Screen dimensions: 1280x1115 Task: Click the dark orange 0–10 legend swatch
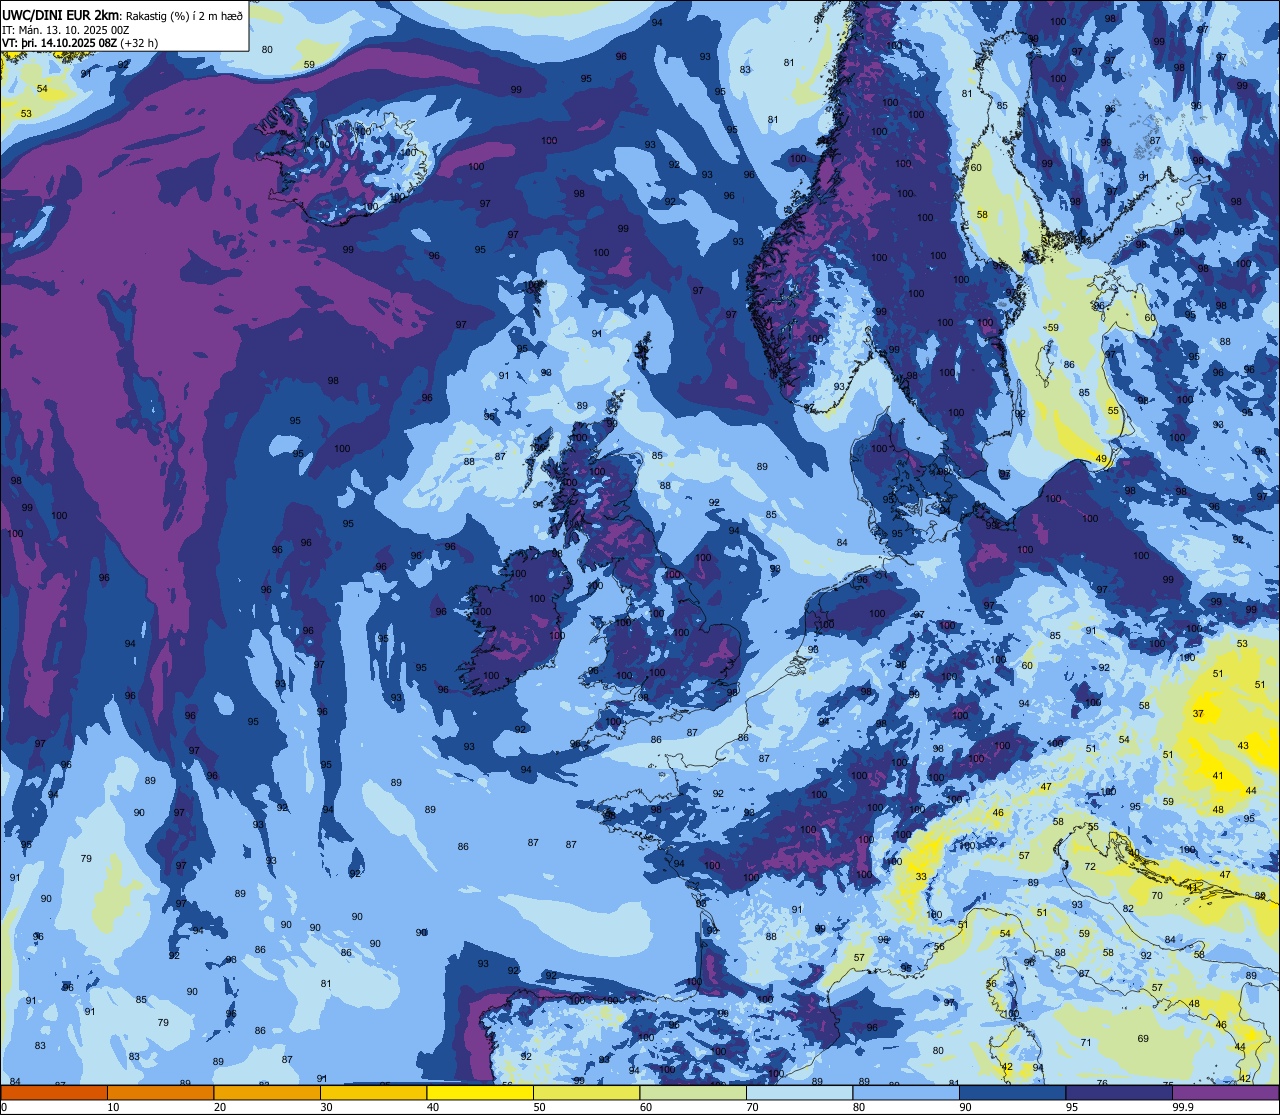point(54,1092)
